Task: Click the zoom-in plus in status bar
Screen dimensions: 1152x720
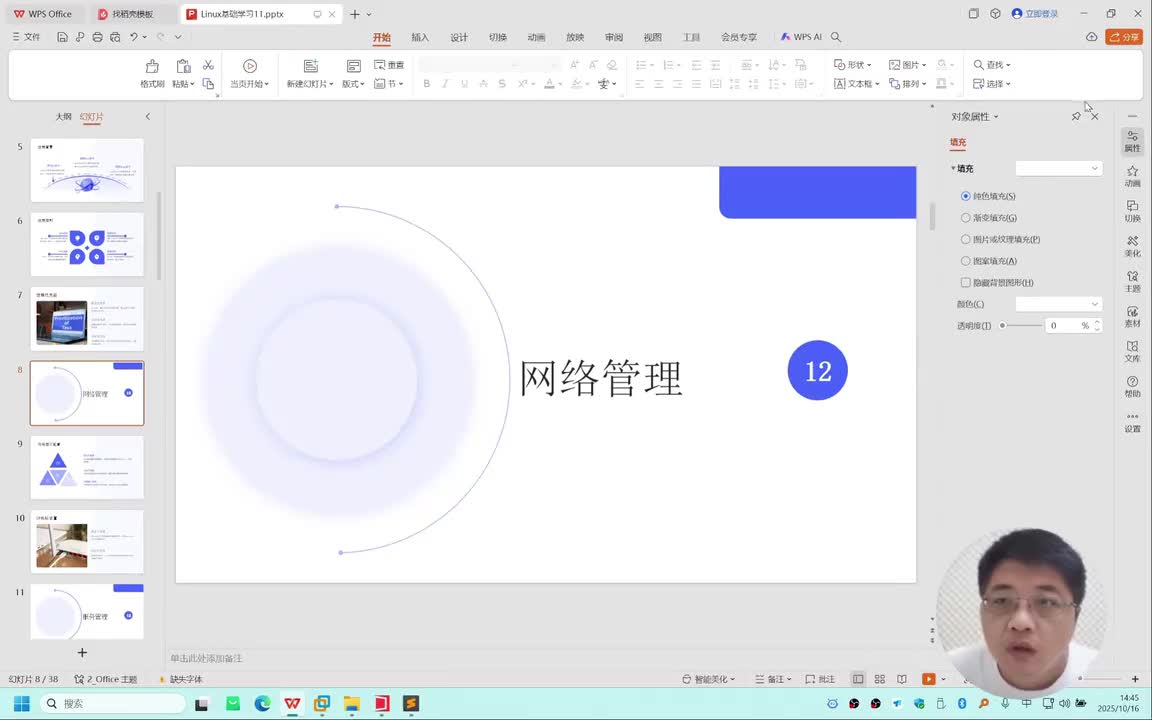Action: click(1135, 679)
